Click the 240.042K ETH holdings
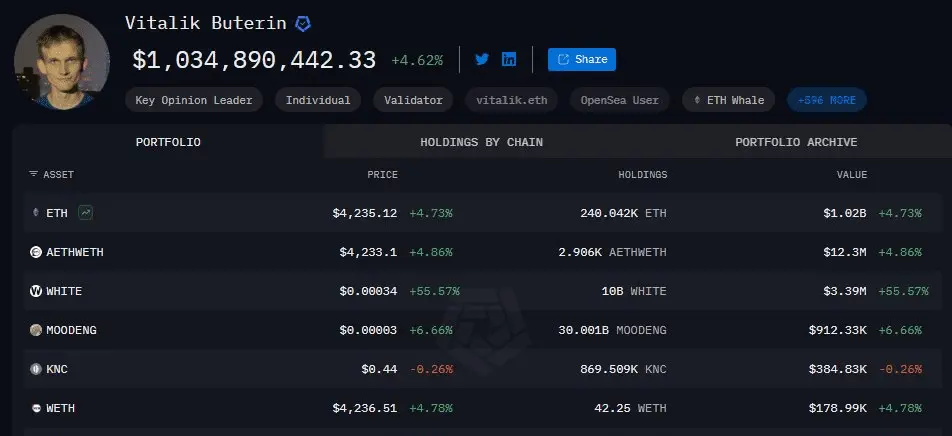Viewport: 952px width, 436px height. pos(624,213)
